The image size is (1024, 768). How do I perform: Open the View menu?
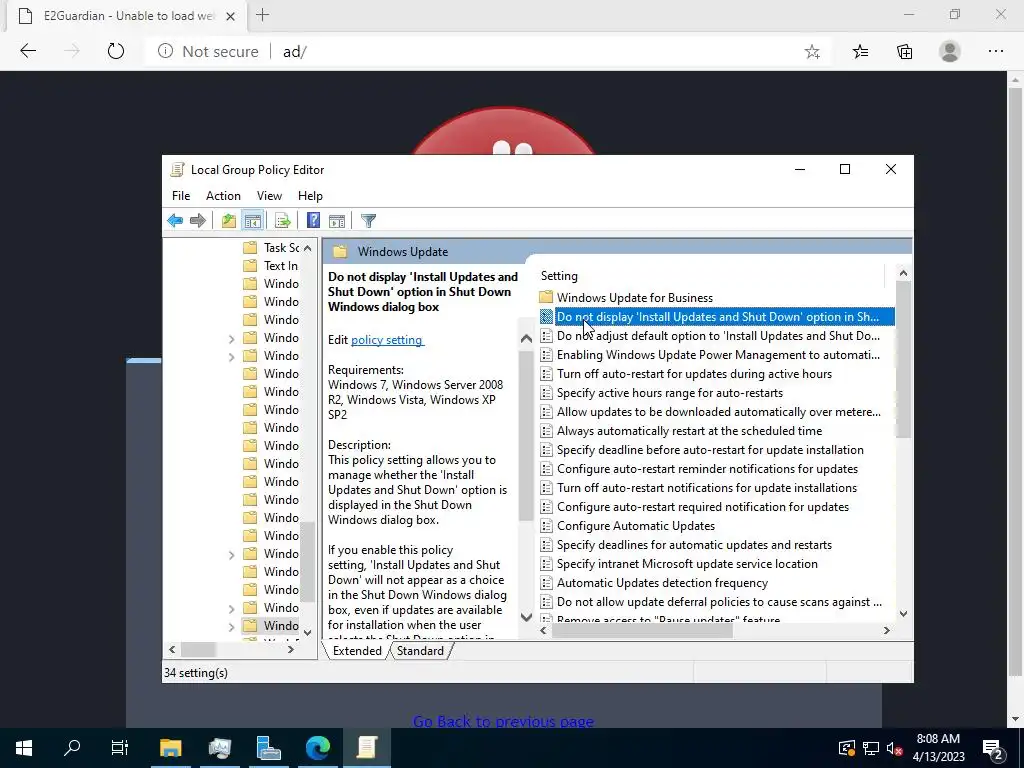pos(269,196)
